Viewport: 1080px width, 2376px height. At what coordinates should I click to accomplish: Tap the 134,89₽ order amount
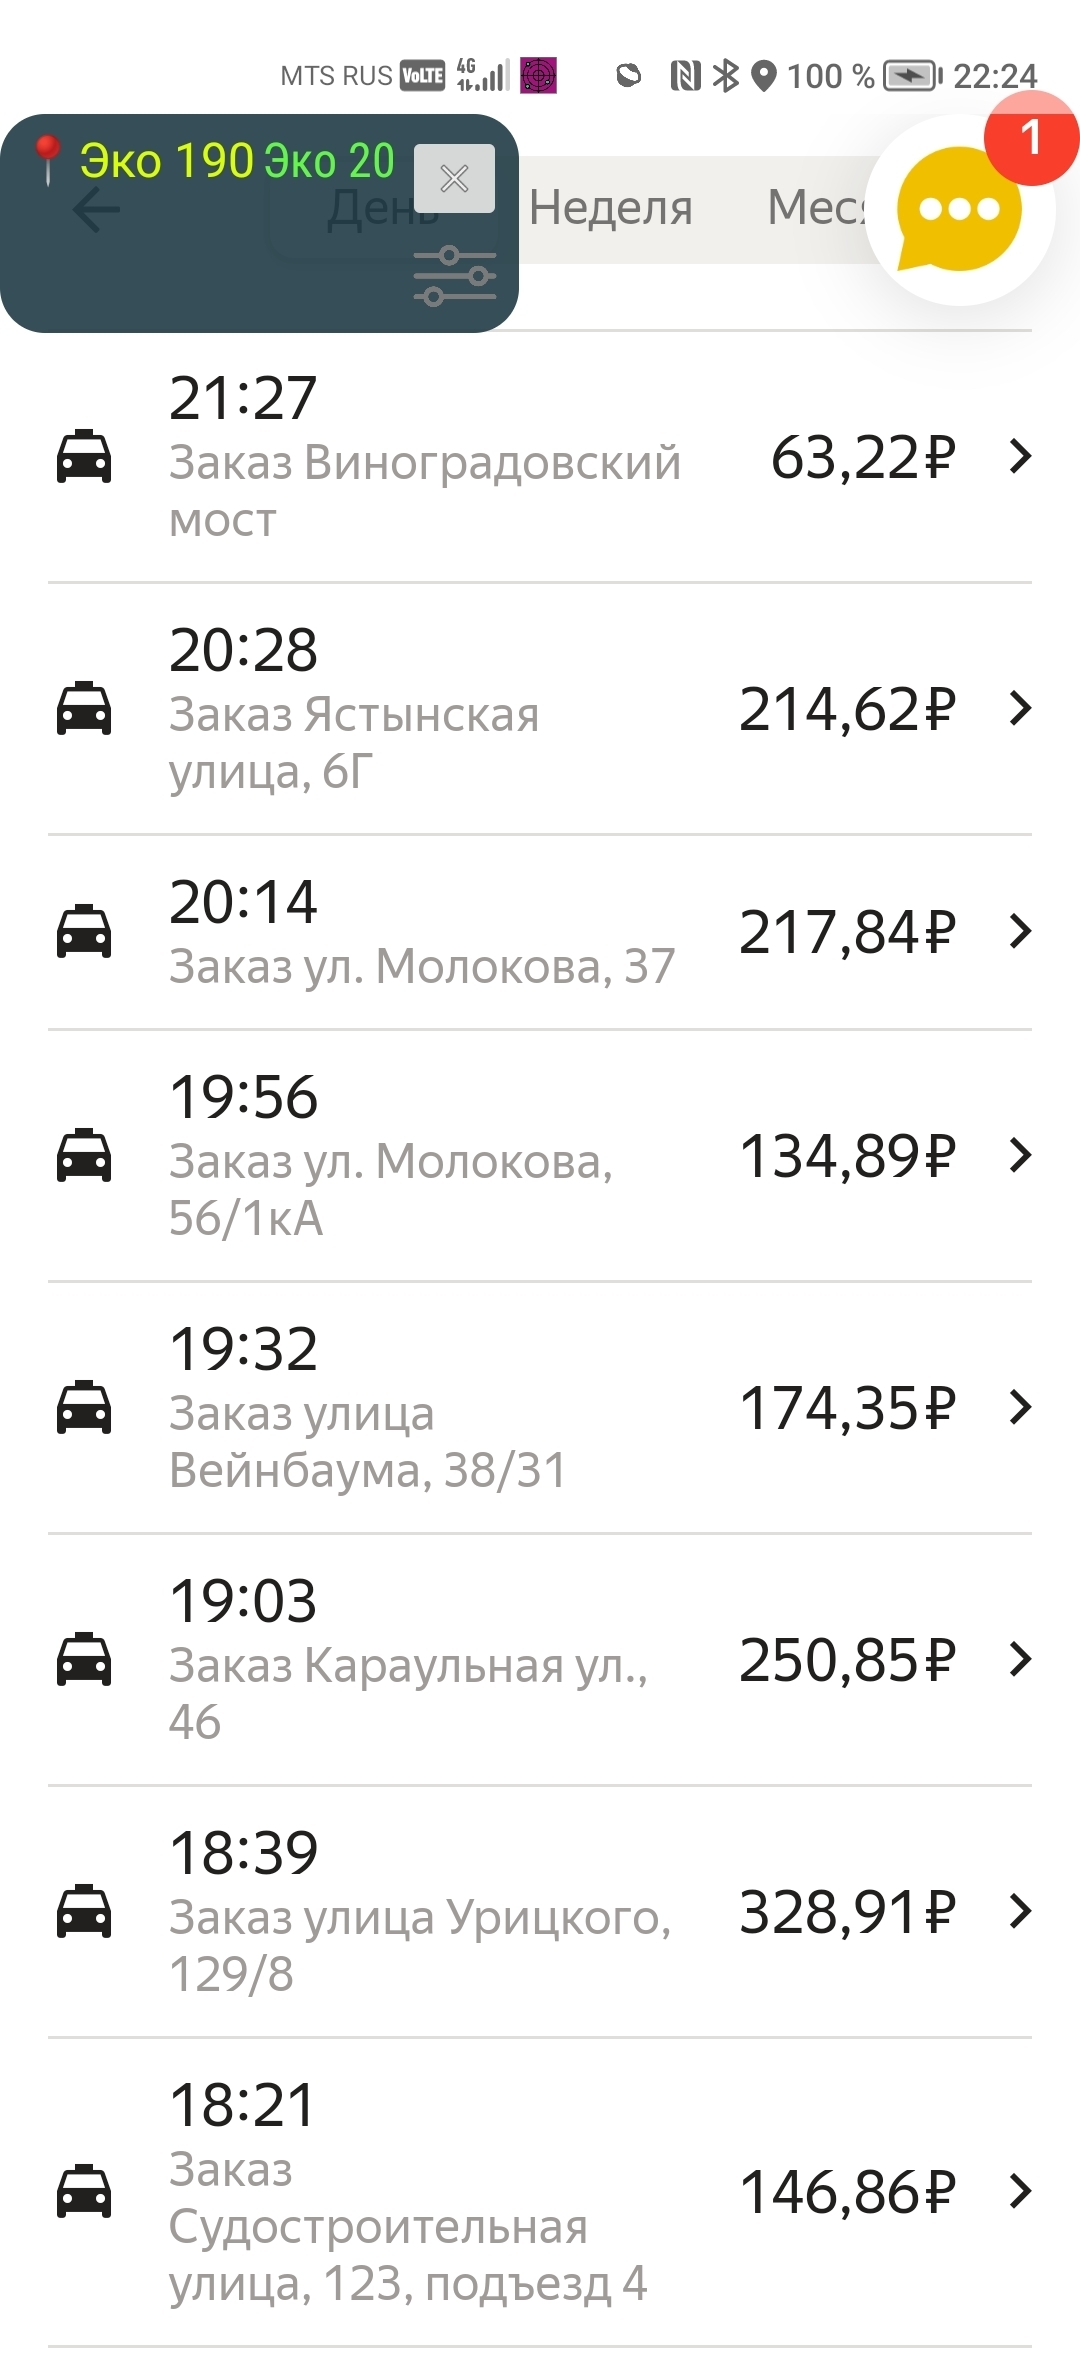846,1156
